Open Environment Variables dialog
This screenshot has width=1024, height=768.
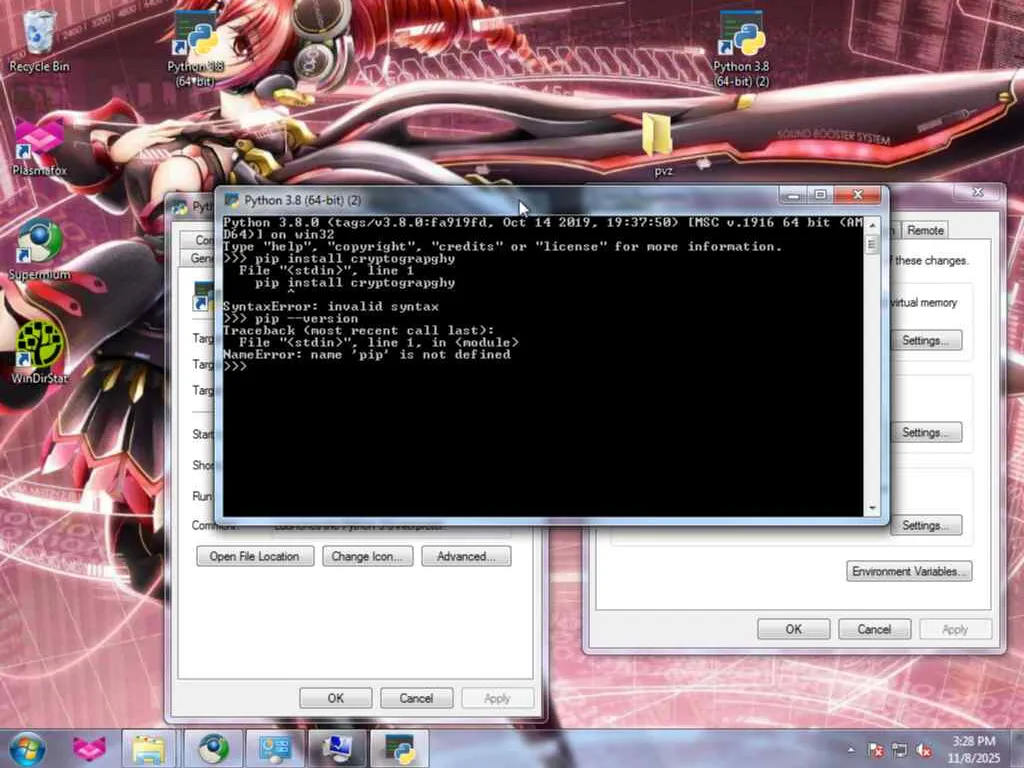point(909,571)
